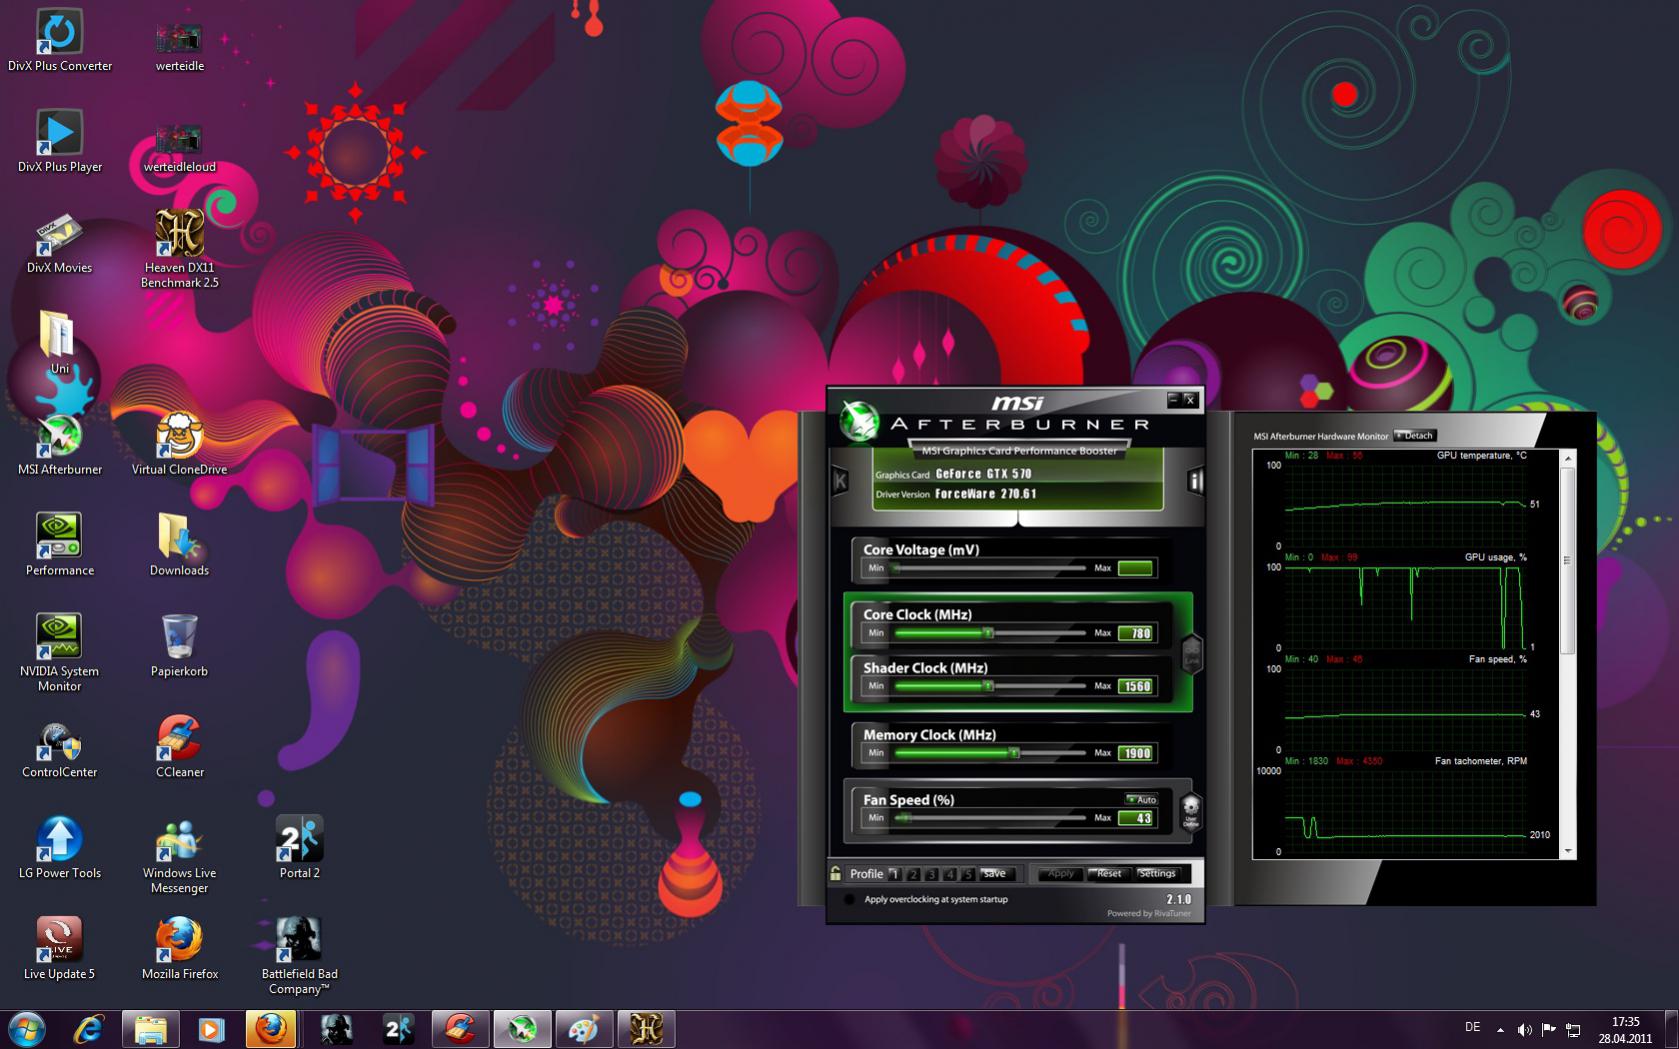
Task: Toggle Auto fan speed control
Action: (1141, 799)
